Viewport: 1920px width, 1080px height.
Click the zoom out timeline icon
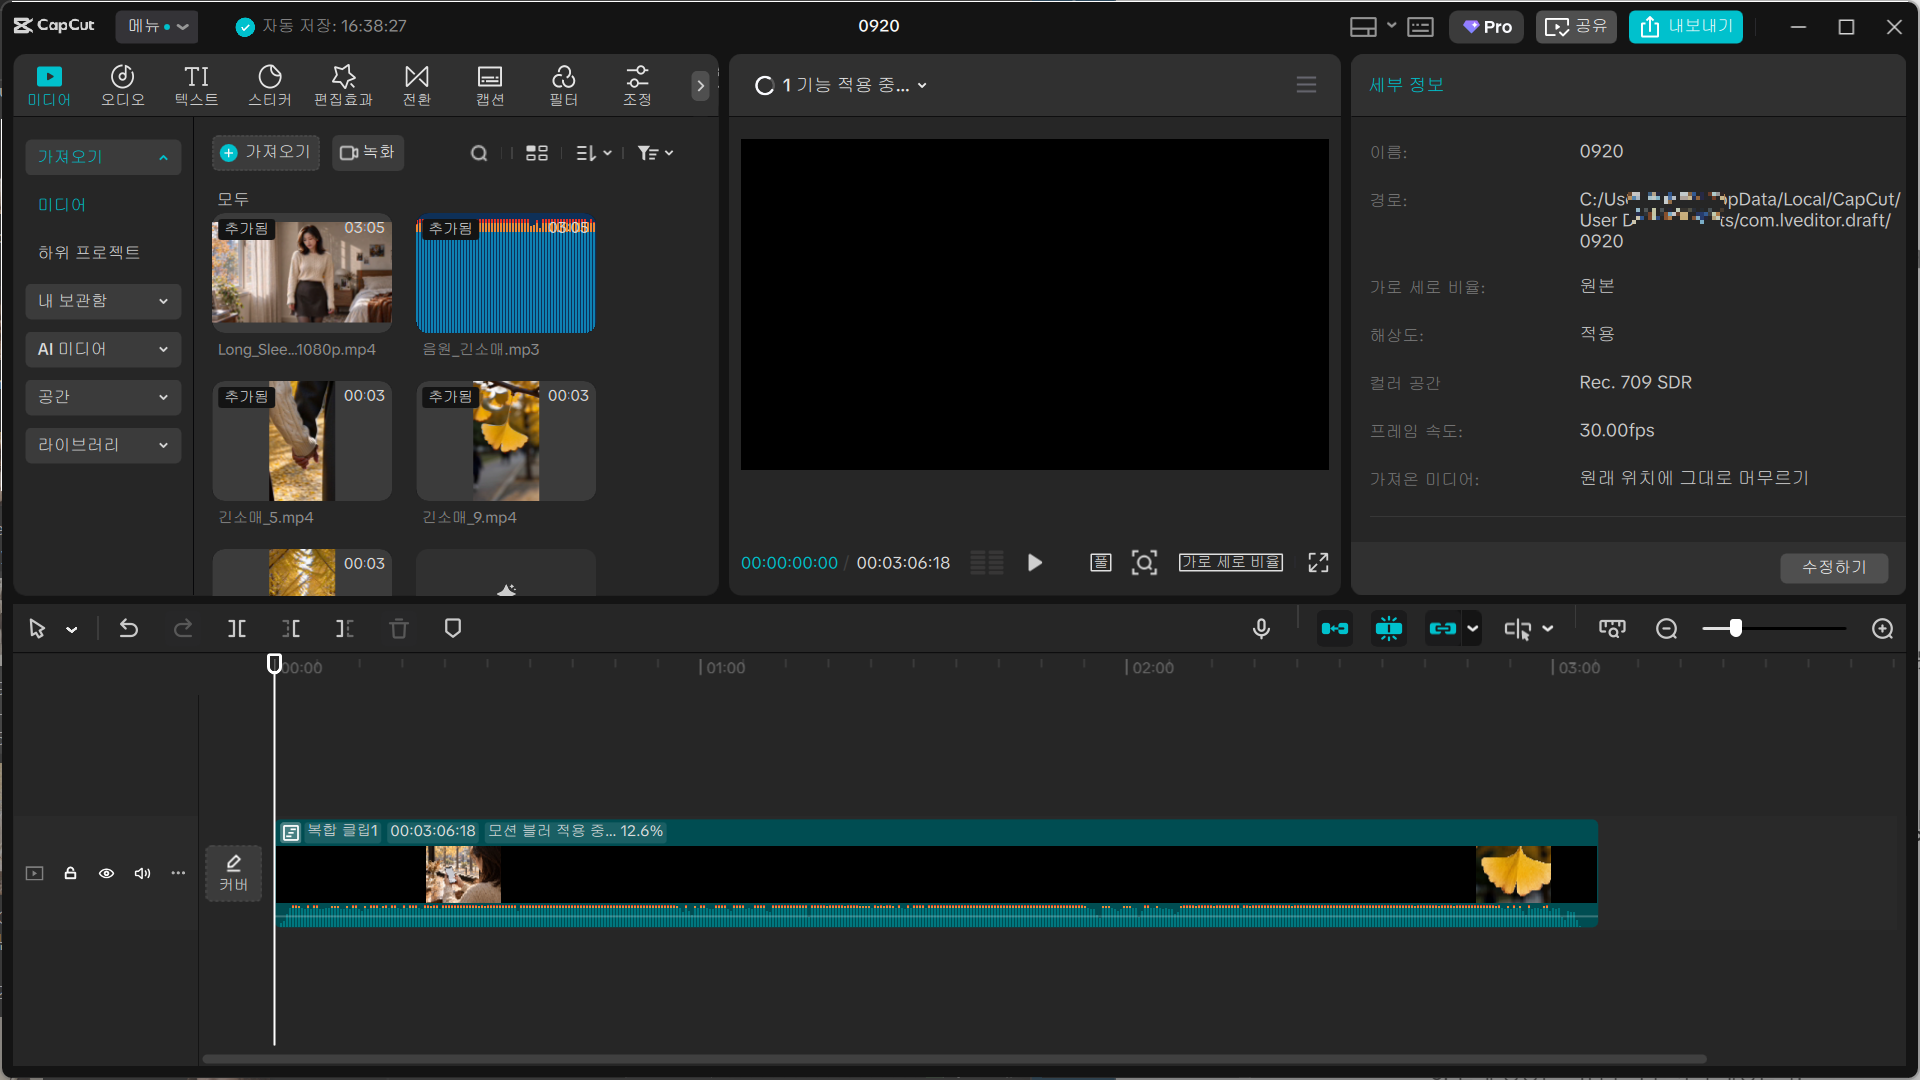tap(1667, 629)
